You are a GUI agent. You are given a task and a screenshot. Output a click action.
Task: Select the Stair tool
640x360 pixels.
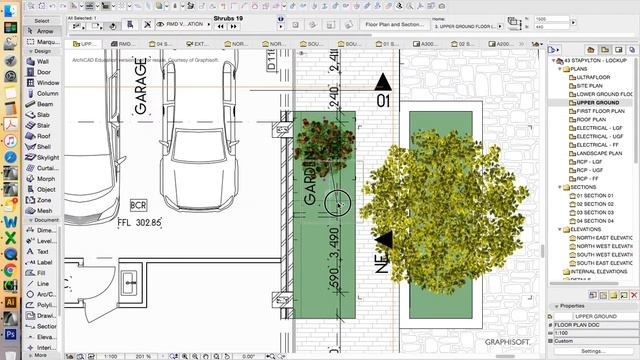pyautogui.click(x=42, y=125)
